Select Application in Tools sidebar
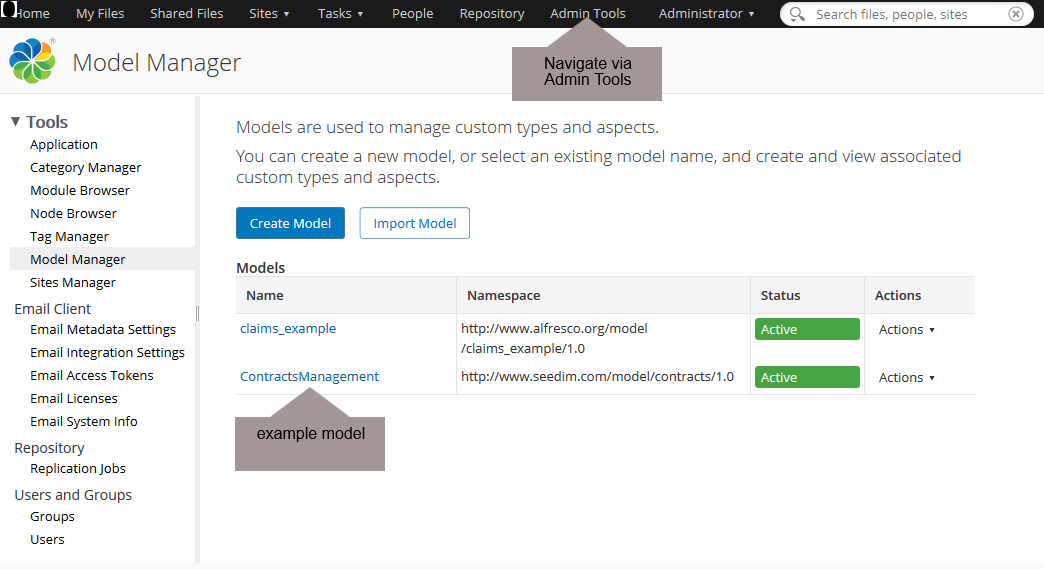1044x569 pixels. coord(64,144)
